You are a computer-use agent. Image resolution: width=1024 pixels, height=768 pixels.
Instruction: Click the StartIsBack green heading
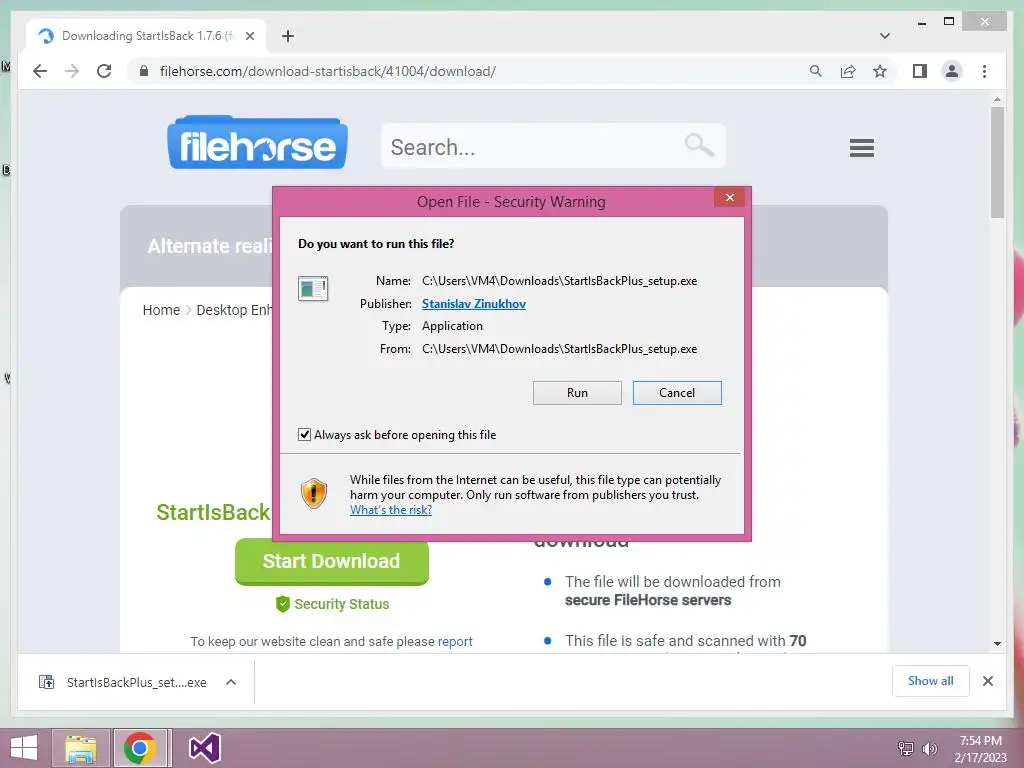click(x=213, y=512)
